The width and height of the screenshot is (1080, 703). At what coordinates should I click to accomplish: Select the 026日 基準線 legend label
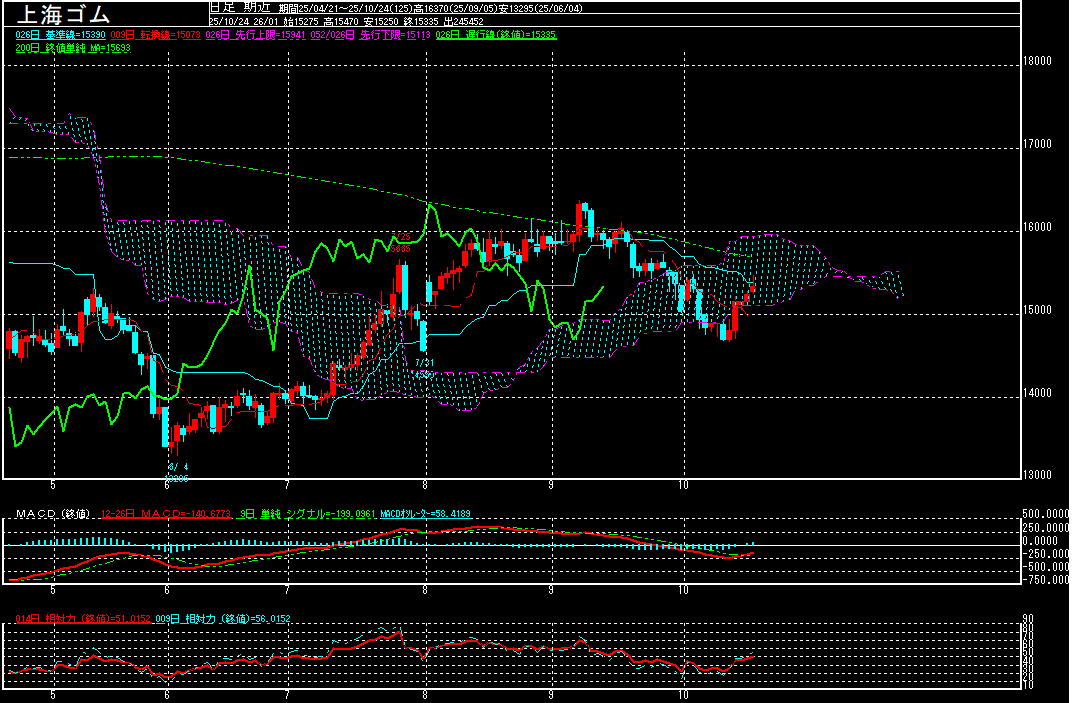click(x=56, y=34)
